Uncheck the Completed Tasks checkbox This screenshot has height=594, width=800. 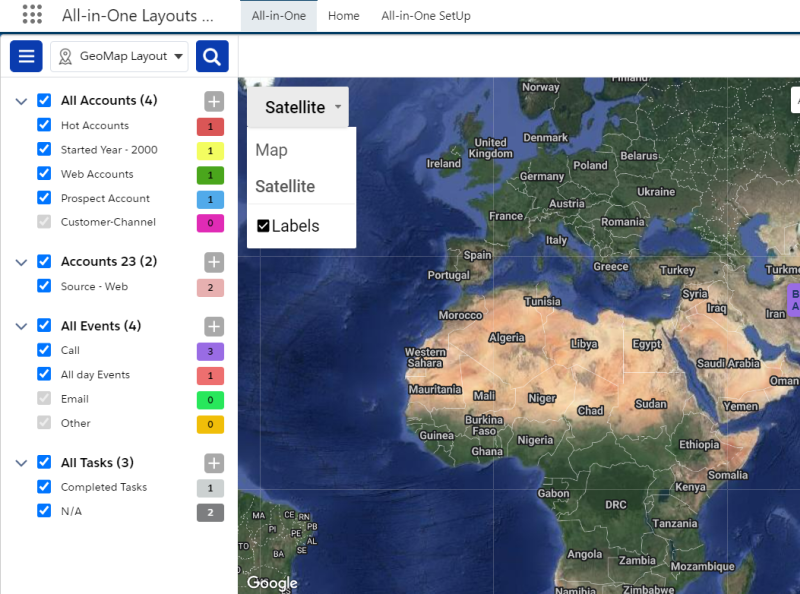coord(44,487)
